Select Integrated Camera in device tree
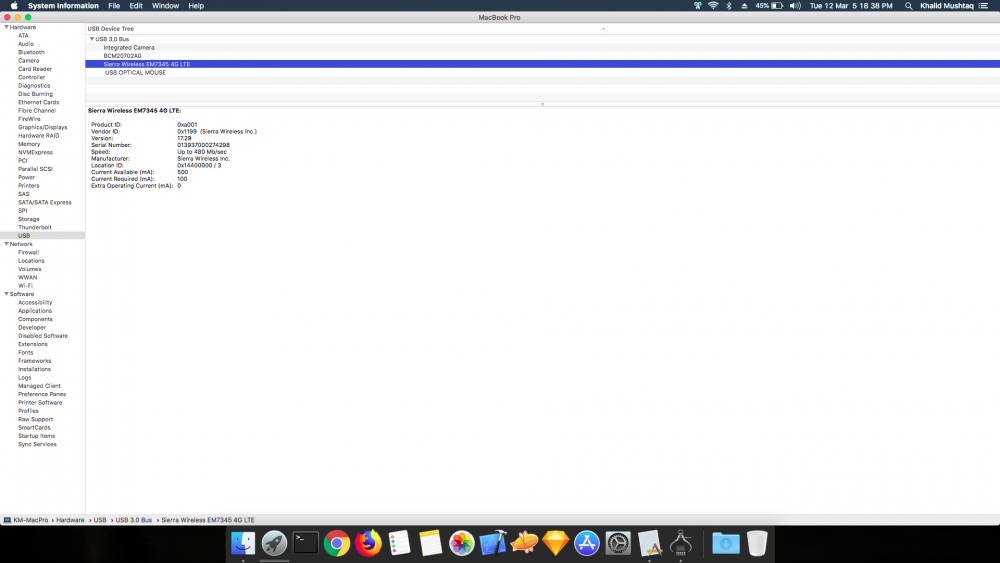1000x563 pixels. click(x=129, y=48)
